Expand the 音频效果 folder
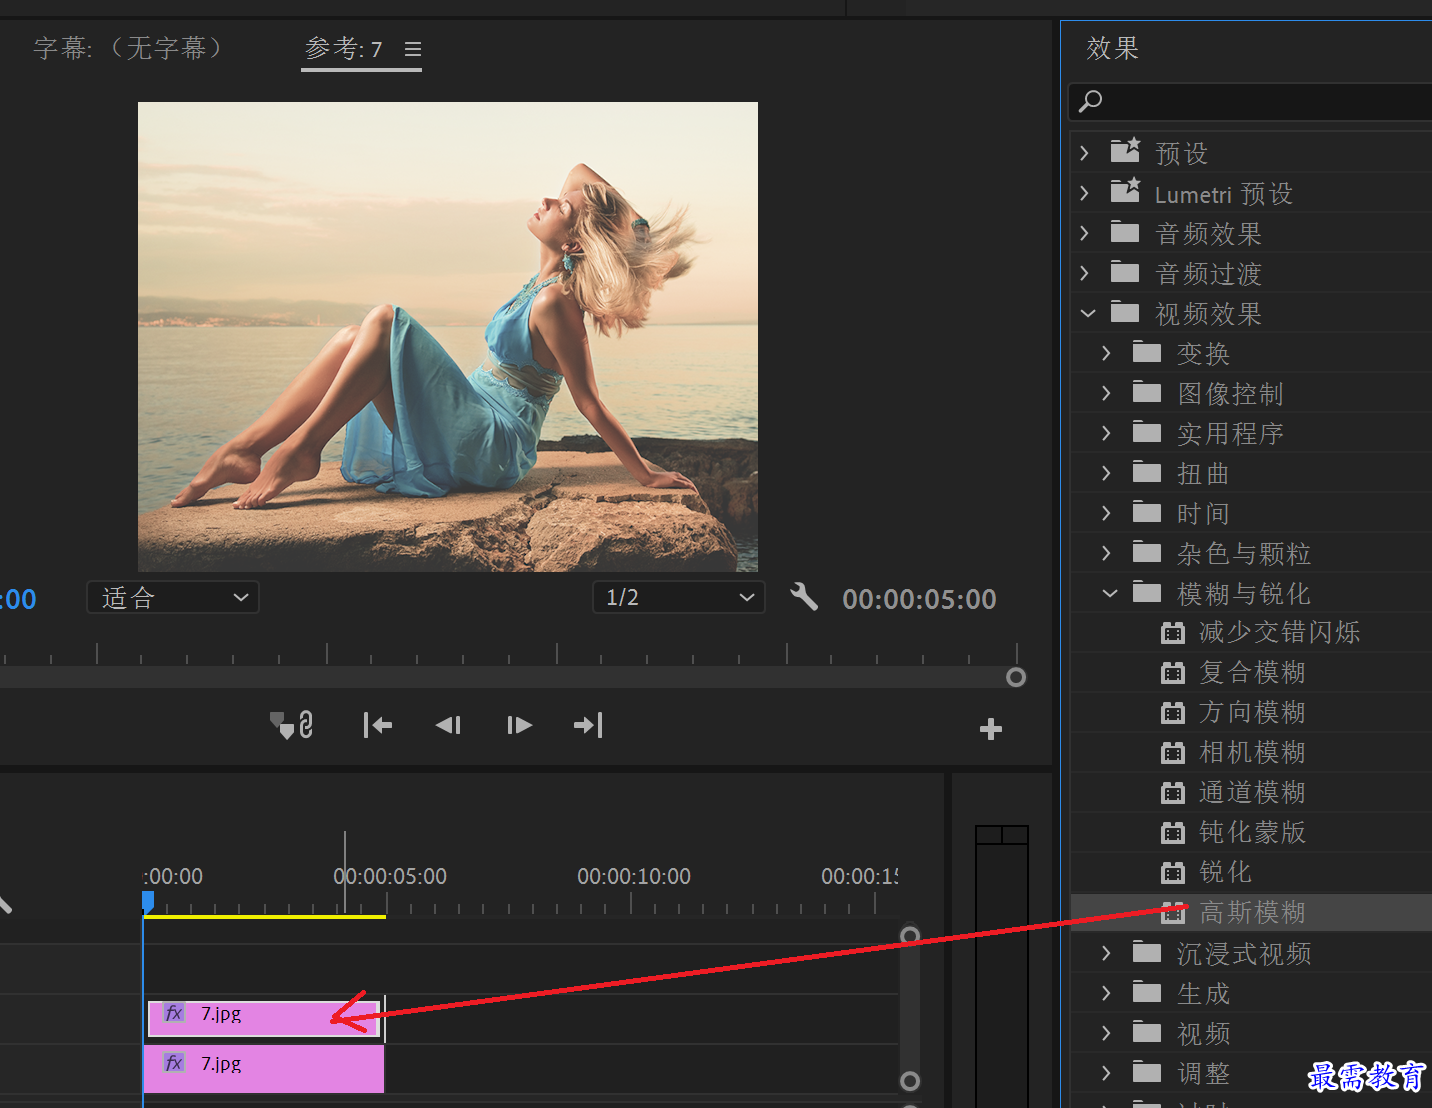The width and height of the screenshot is (1432, 1108). coord(1085,233)
